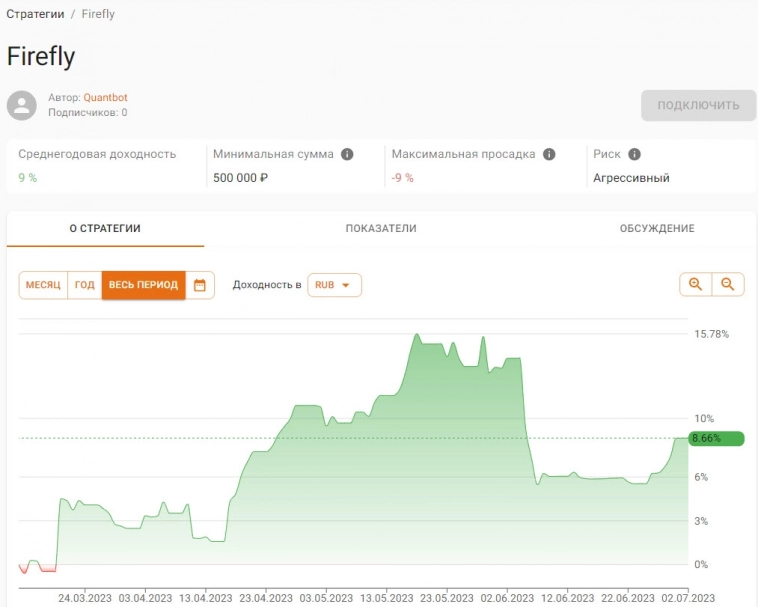Image resolution: width=758 pixels, height=607 pixels.
Task: Click the Firefly breadcrumb item
Action: (98, 14)
